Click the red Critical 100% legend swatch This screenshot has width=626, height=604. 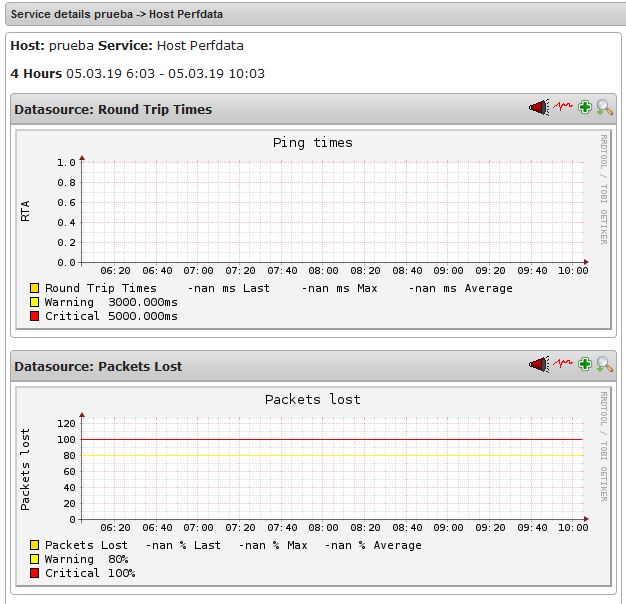[35, 574]
